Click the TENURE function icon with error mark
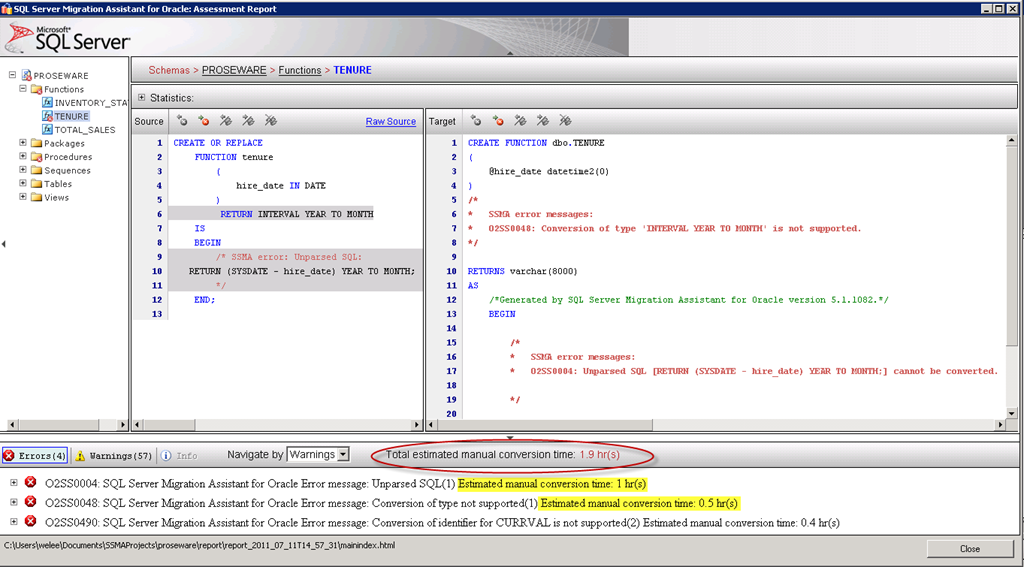Viewport: 1024px width, 567px height. tap(48, 116)
